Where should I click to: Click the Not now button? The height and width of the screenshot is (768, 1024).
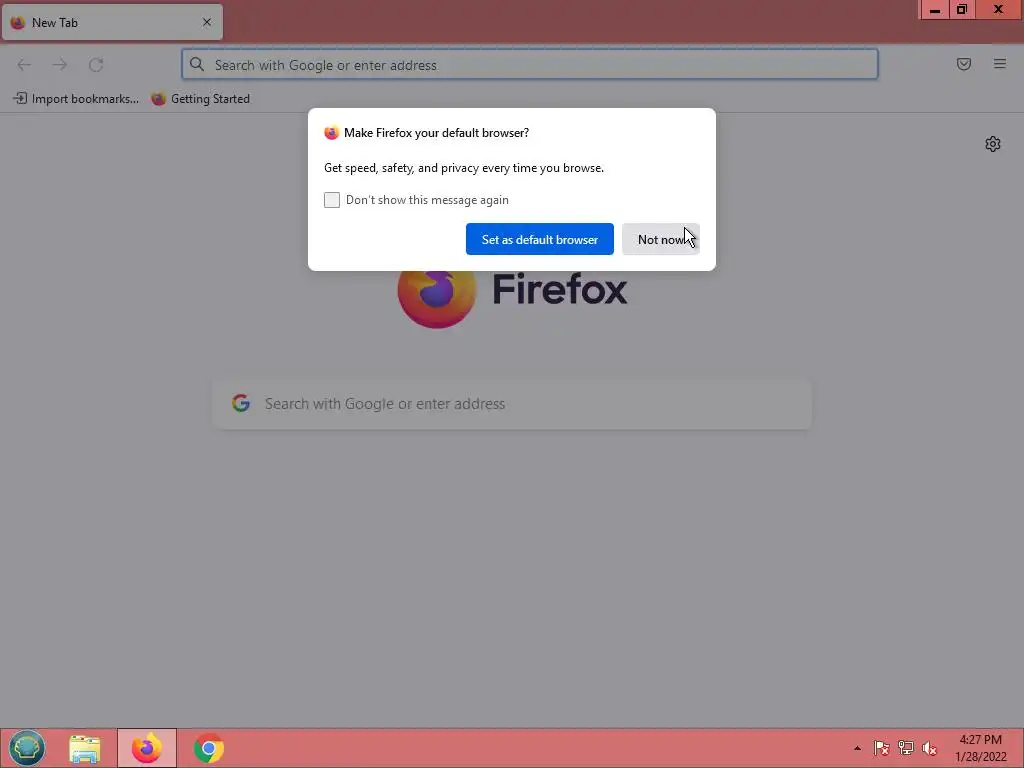(660, 239)
